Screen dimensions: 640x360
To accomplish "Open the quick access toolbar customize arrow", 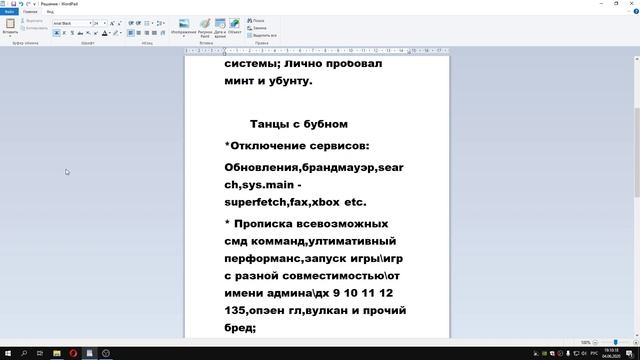I will 35,4.
